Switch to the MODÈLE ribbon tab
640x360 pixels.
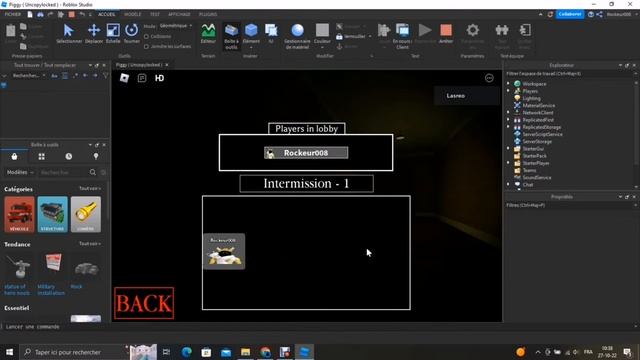(132, 14)
